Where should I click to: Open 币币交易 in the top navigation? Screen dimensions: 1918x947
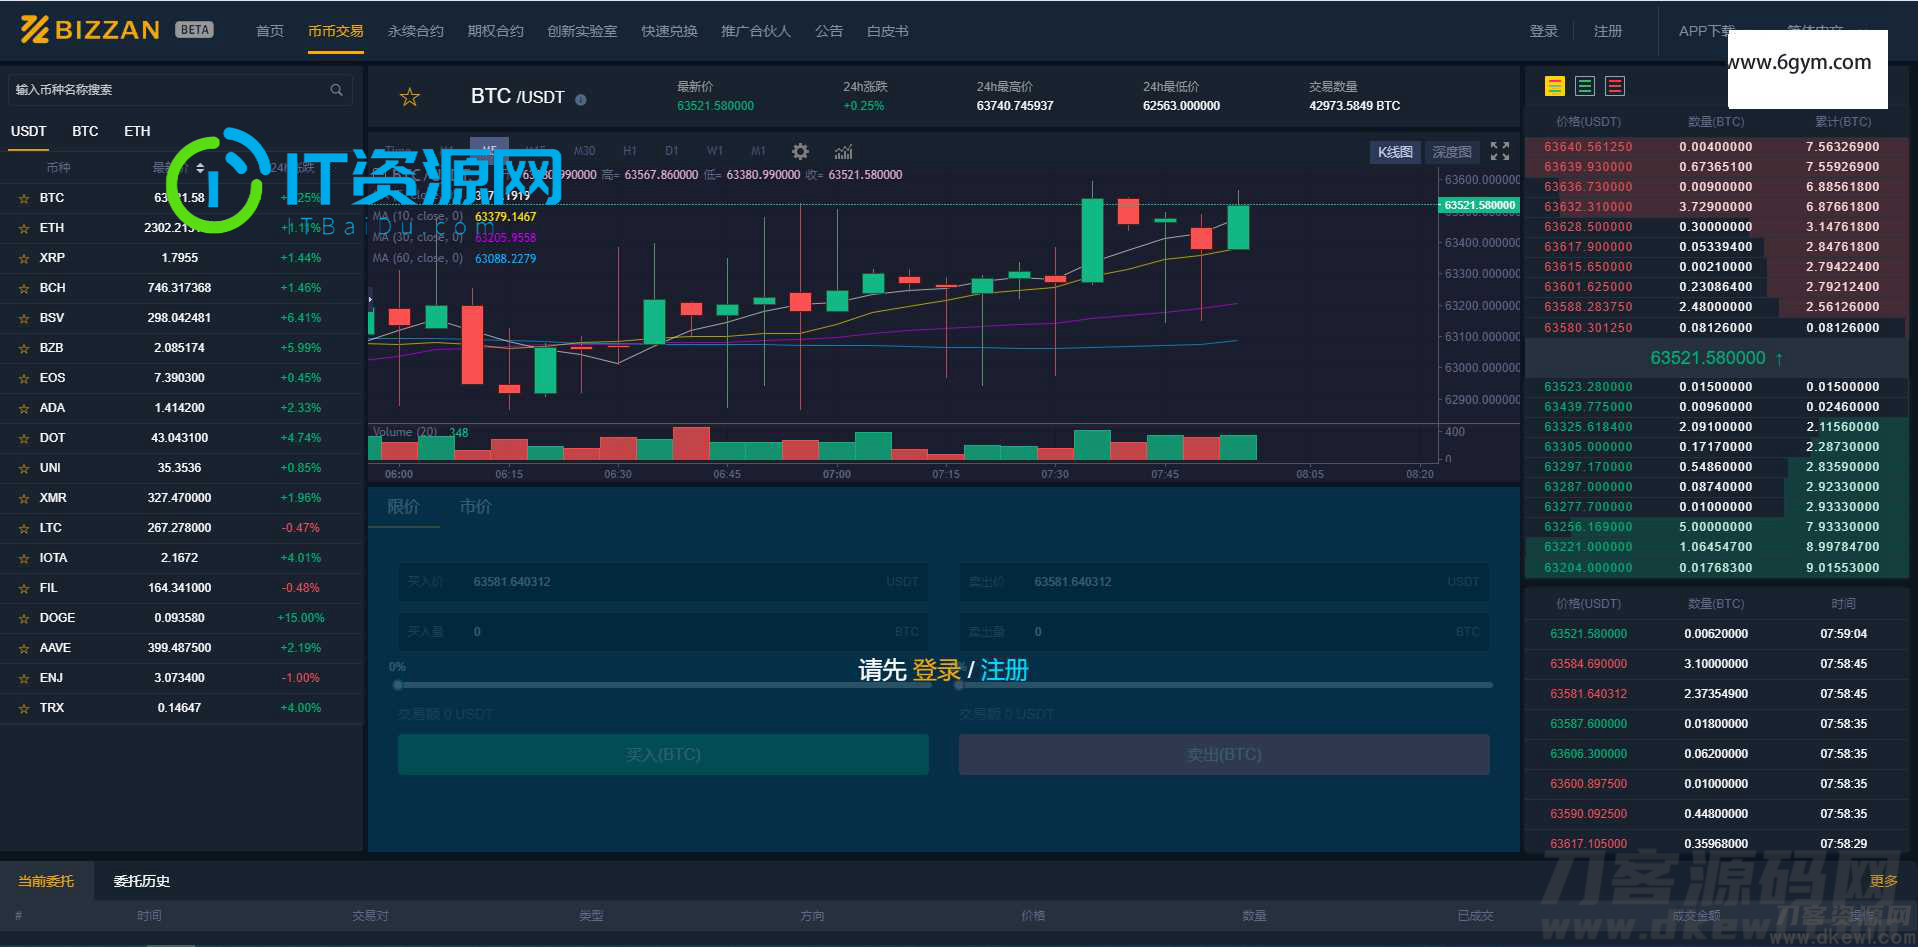(x=336, y=31)
